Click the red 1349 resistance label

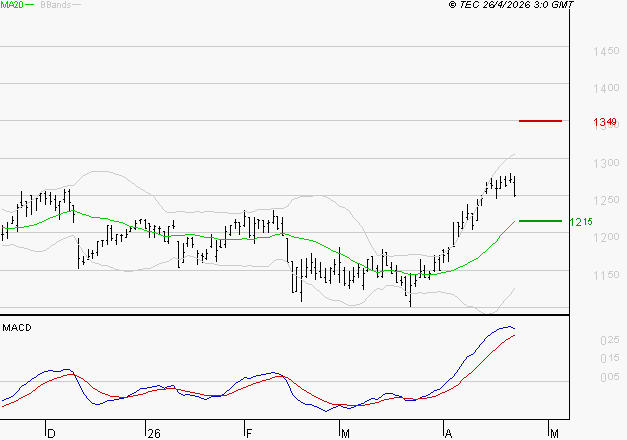click(605, 122)
